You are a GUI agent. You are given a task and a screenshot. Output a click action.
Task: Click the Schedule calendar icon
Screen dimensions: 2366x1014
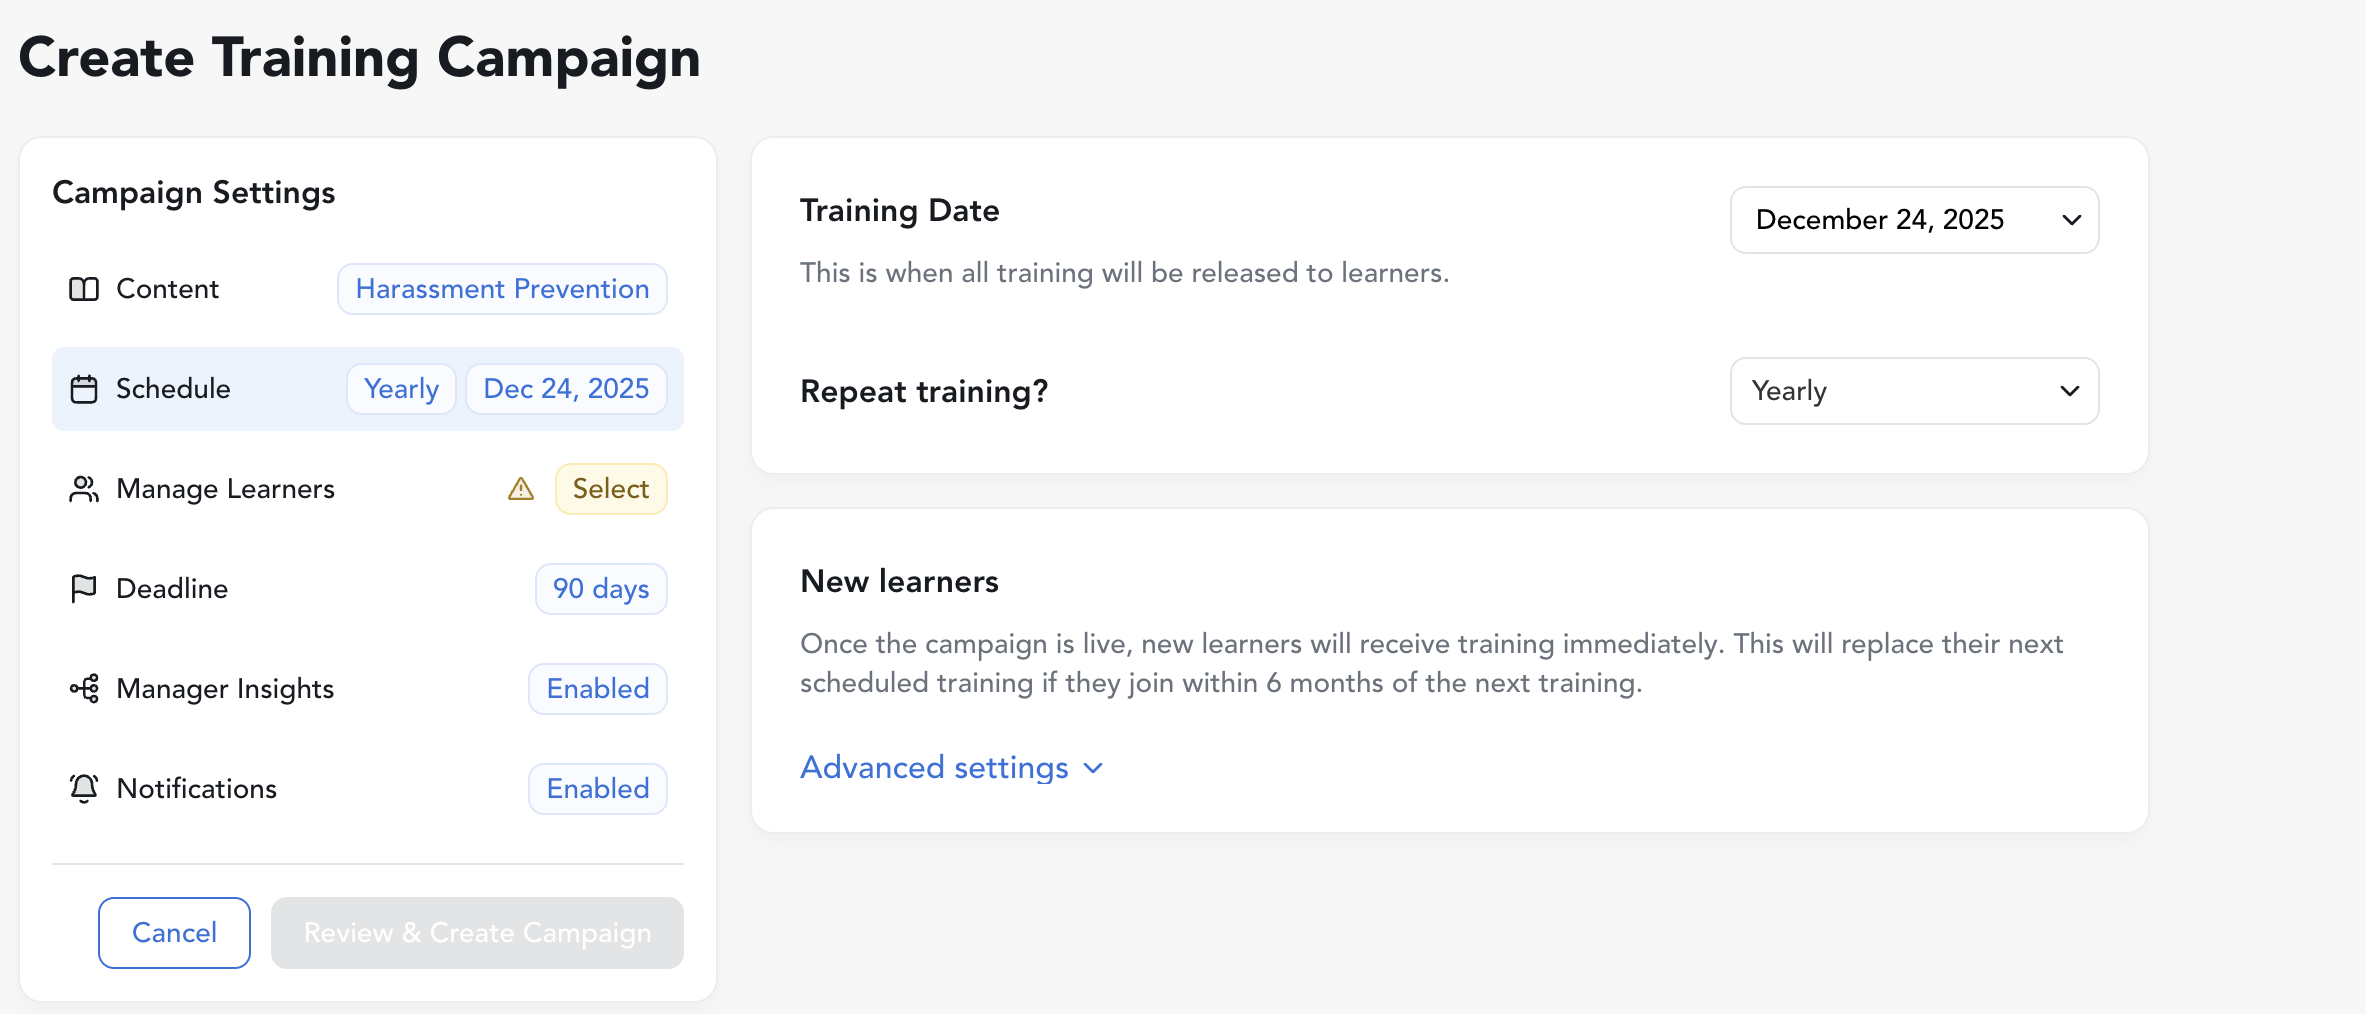tap(84, 389)
